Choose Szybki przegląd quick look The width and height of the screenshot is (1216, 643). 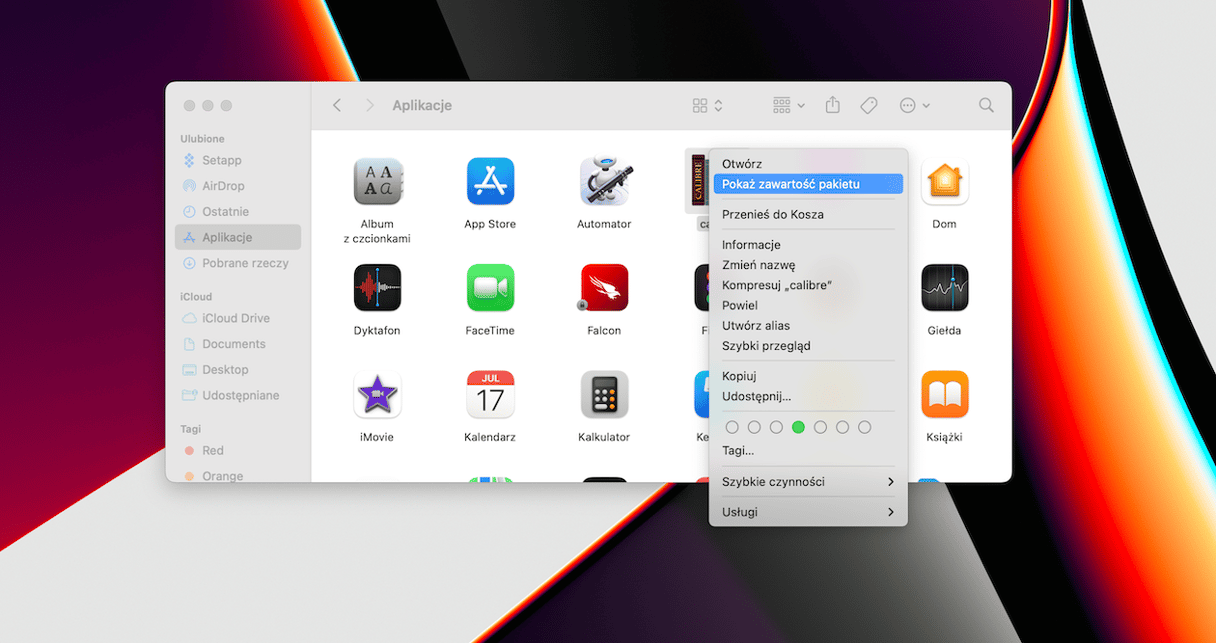[808, 346]
